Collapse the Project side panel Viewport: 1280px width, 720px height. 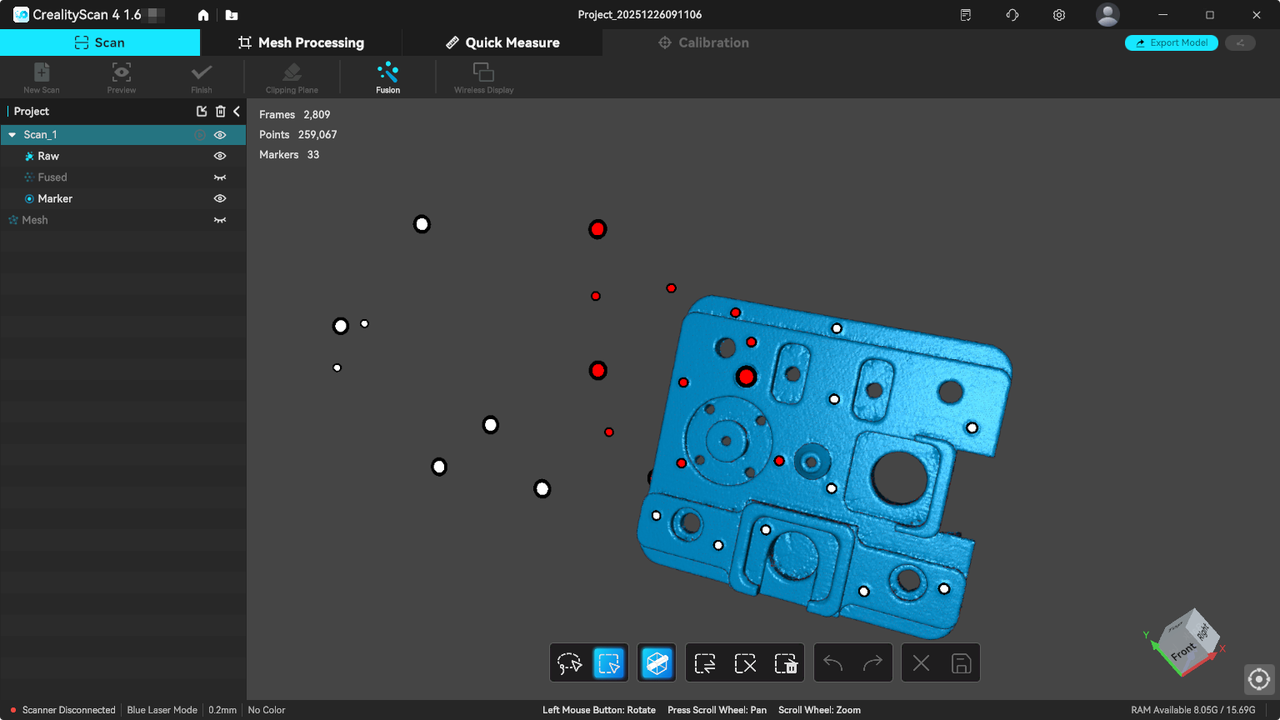(237, 111)
